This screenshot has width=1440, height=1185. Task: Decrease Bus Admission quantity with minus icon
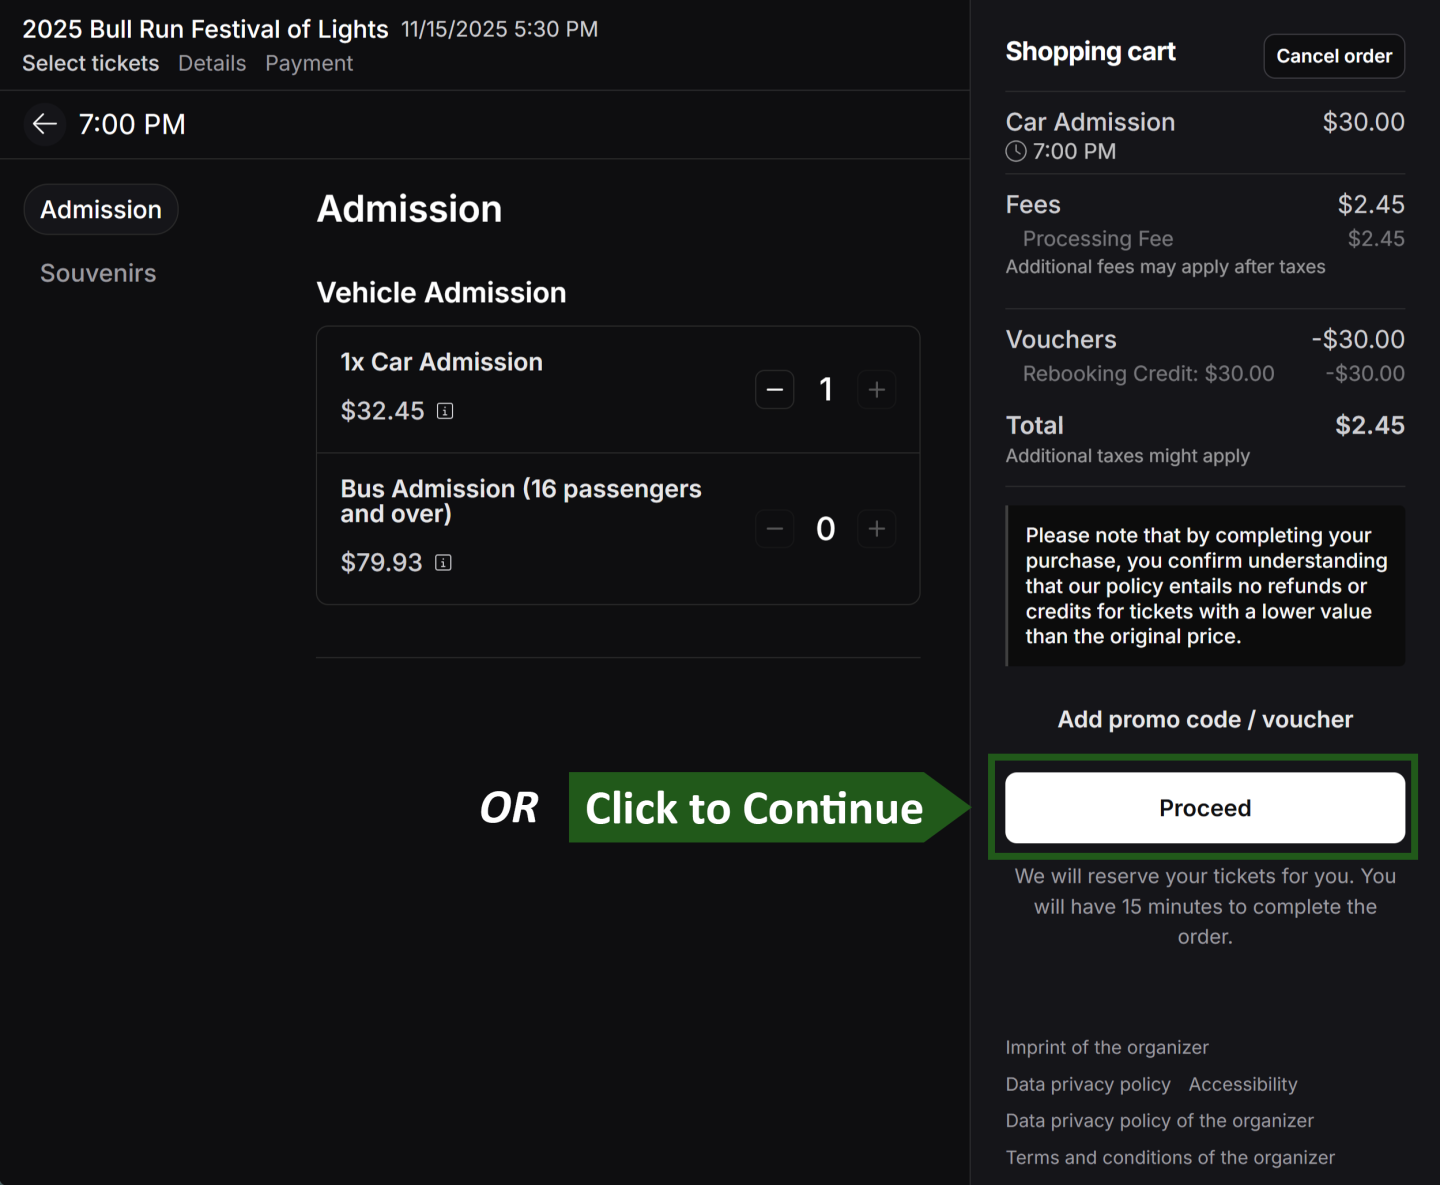[x=775, y=529]
